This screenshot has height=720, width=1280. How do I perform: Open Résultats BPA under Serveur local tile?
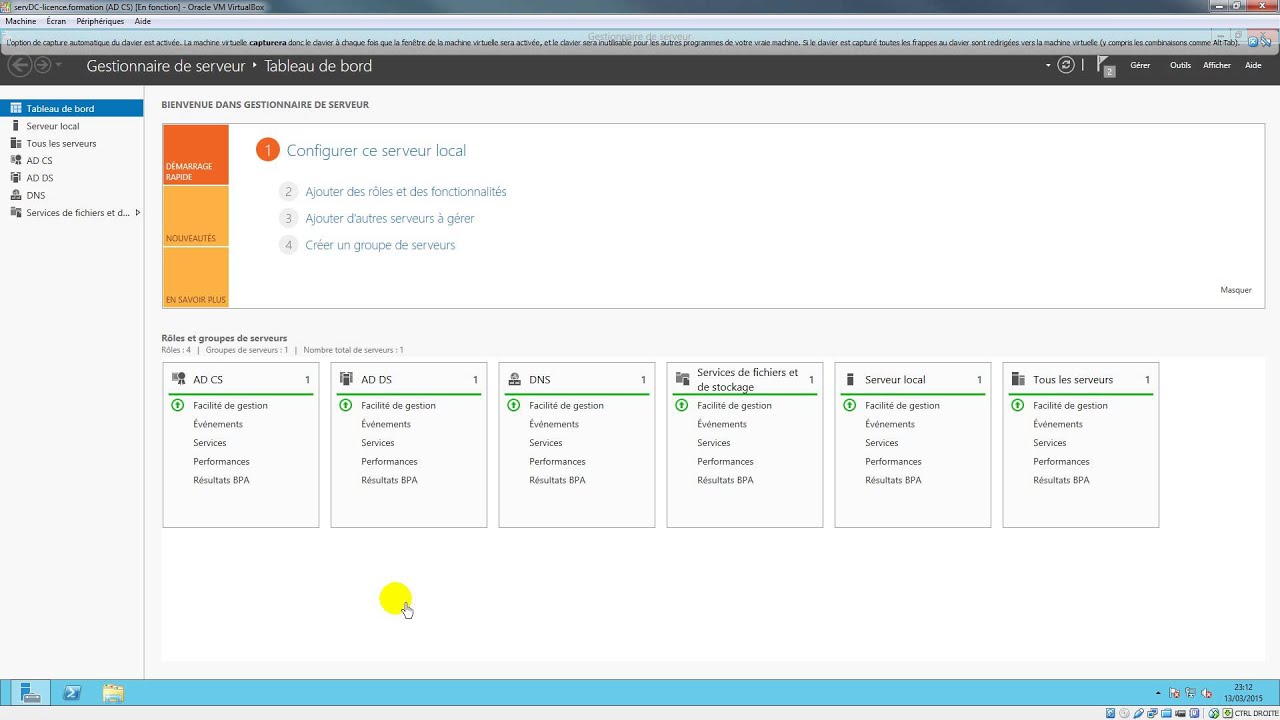tap(893, 480)
